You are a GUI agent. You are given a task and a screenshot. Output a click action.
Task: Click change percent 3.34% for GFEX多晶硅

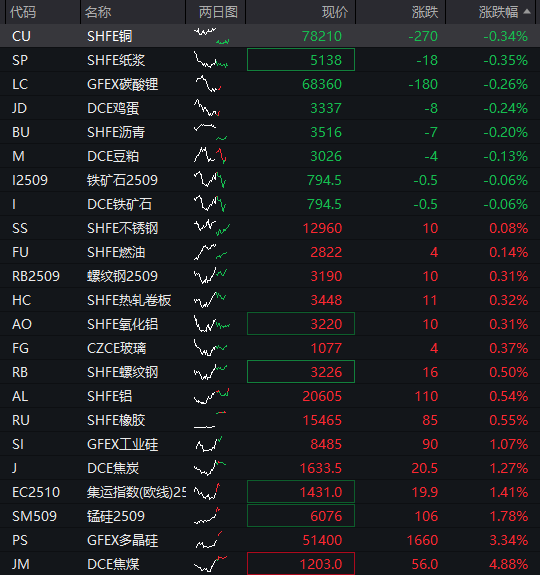point(509,540)
